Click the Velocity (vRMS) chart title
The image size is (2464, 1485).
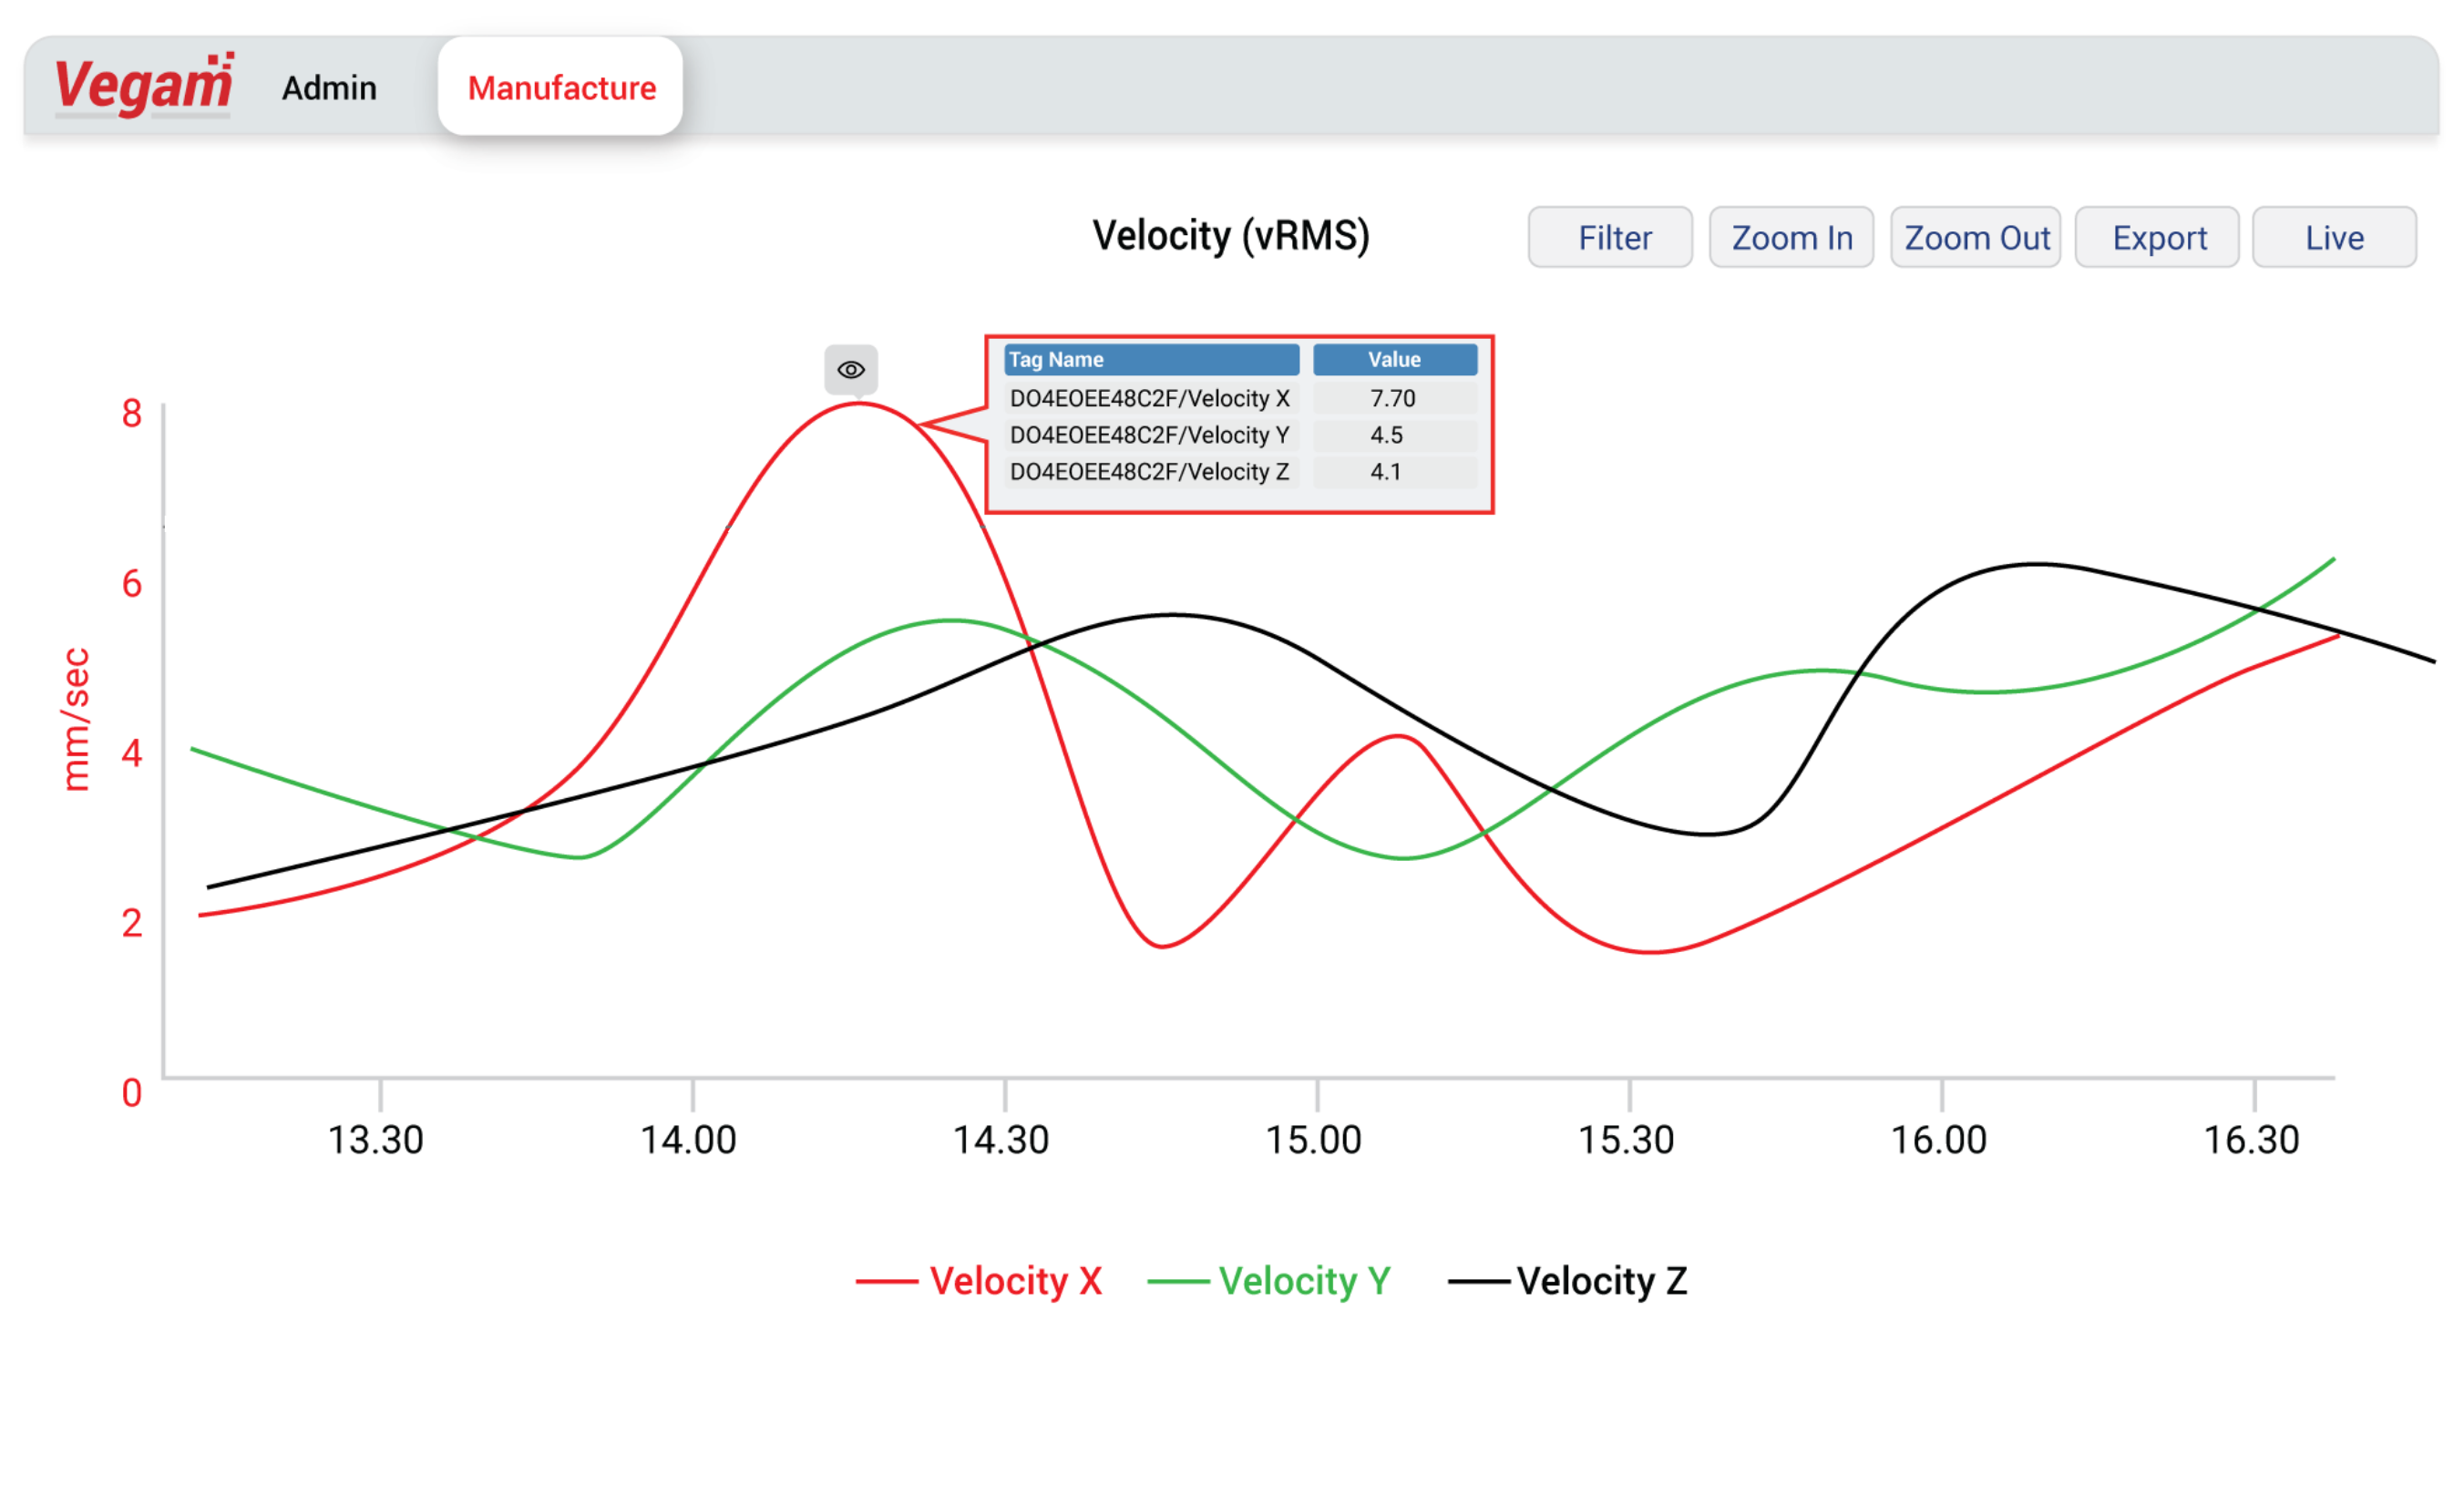[x=1231, y=236]
